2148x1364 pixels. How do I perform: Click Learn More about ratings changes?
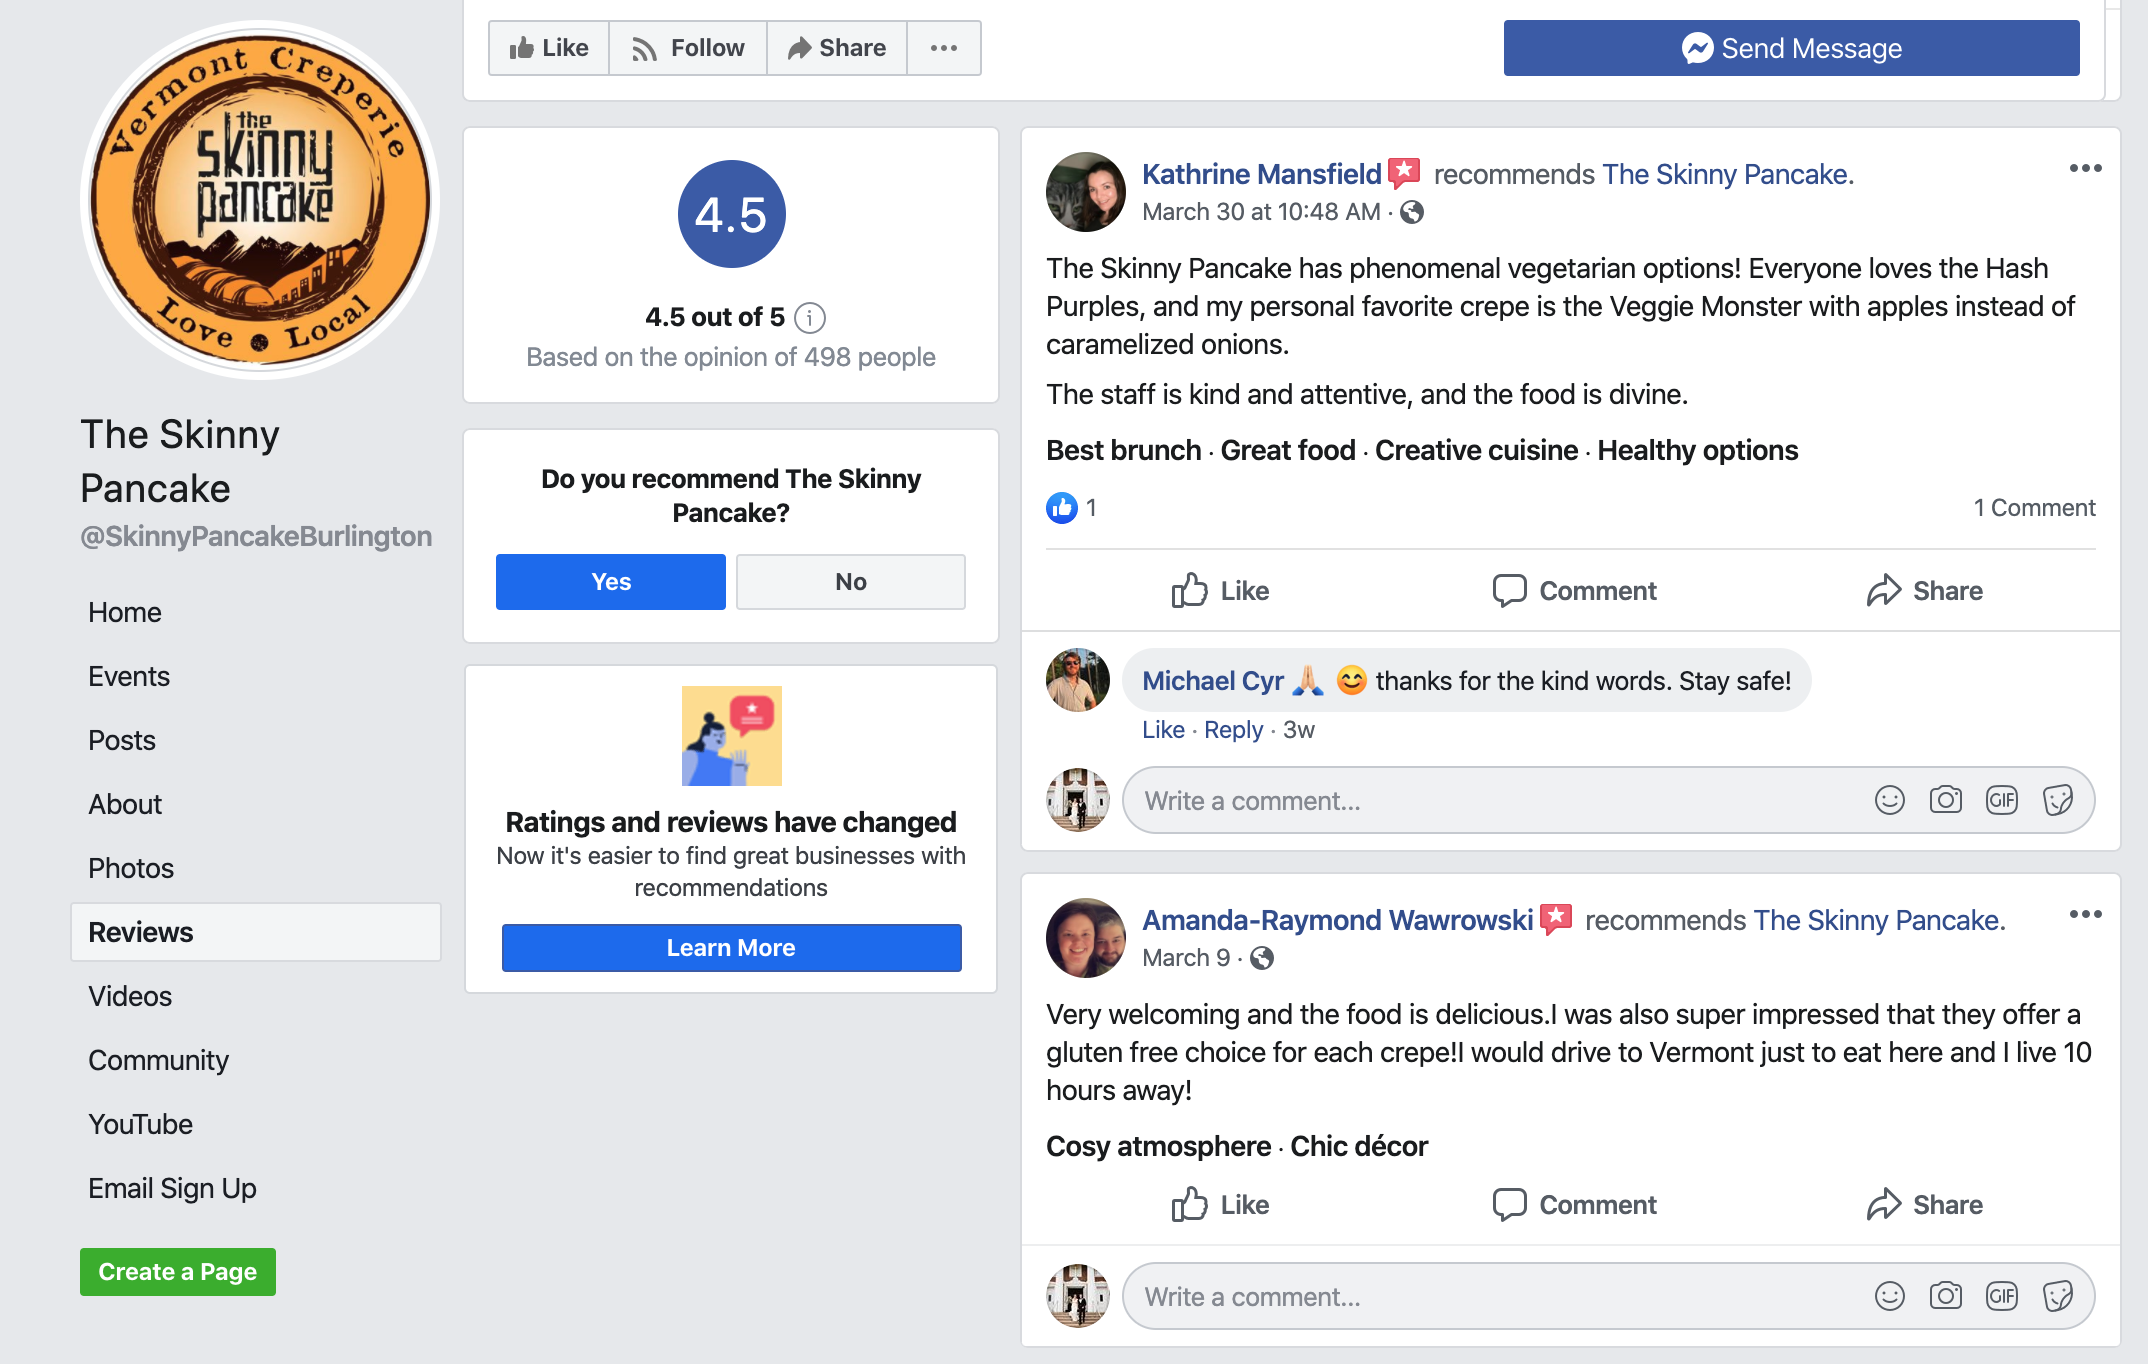pyautogui.click(x=730, y=946)
